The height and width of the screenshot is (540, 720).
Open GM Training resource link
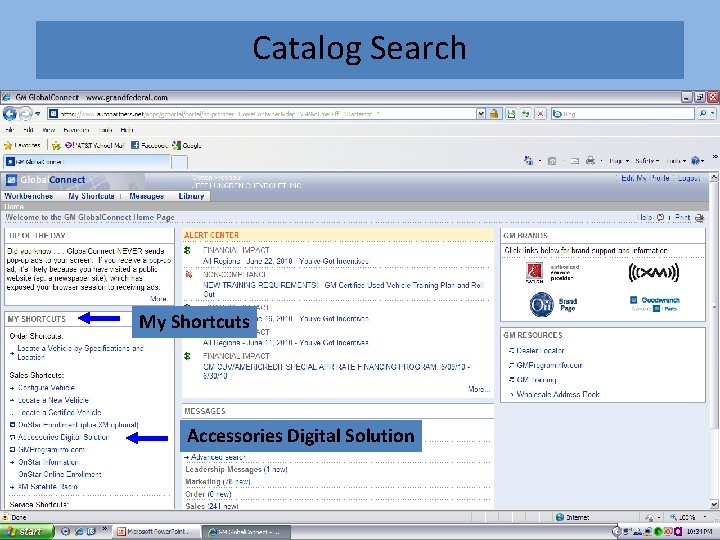(x=536, y=380)
